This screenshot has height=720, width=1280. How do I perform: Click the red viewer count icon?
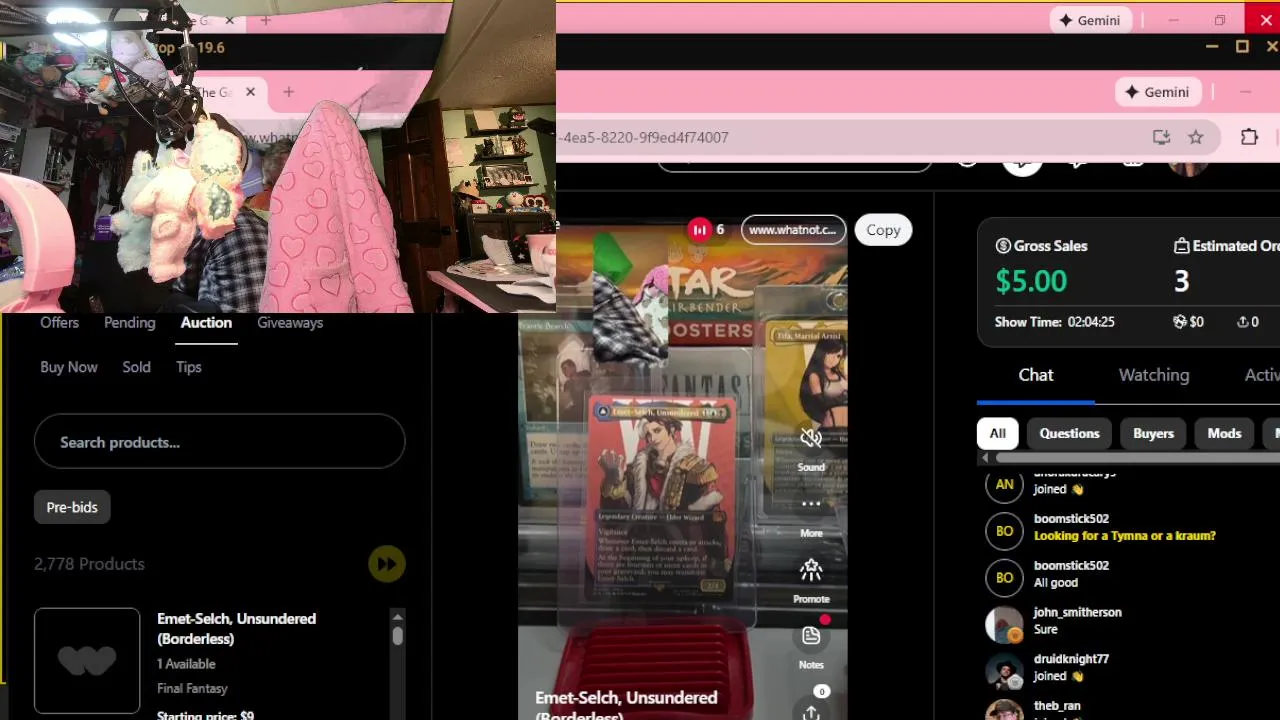699,230
